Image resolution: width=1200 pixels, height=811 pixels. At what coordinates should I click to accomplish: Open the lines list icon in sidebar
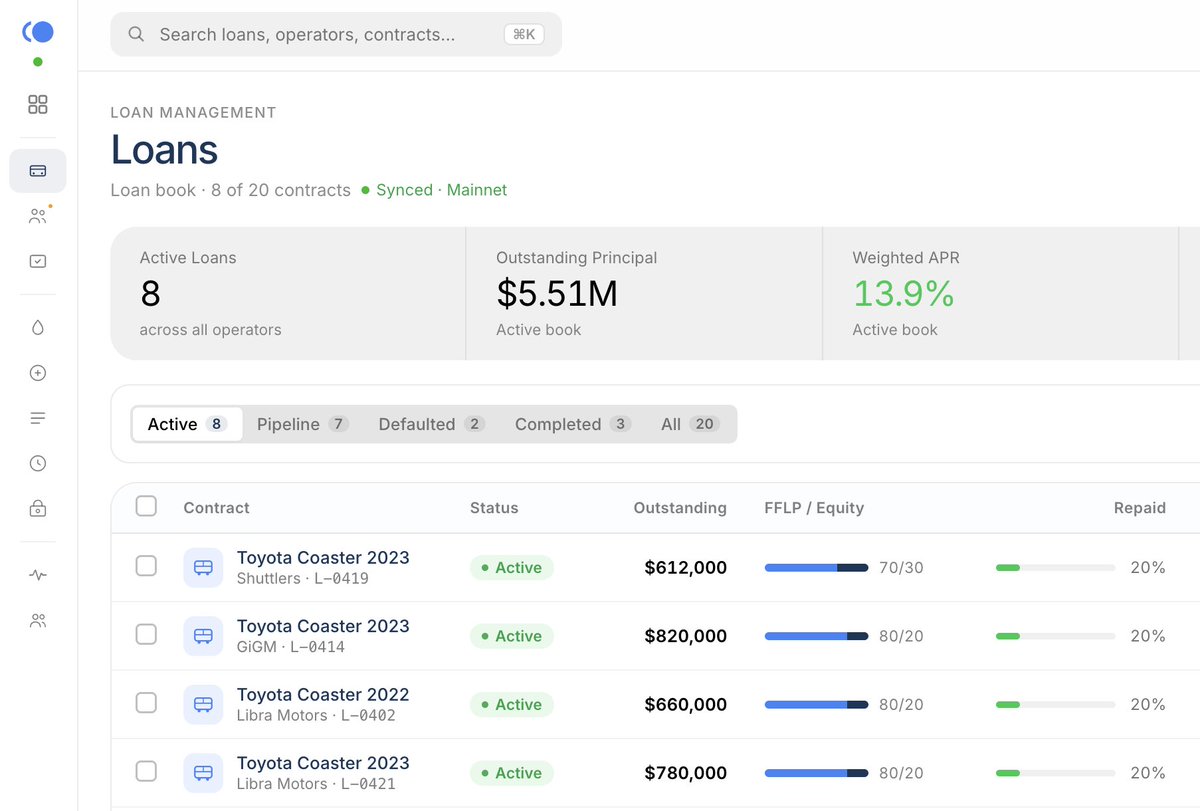pos(38,418)
